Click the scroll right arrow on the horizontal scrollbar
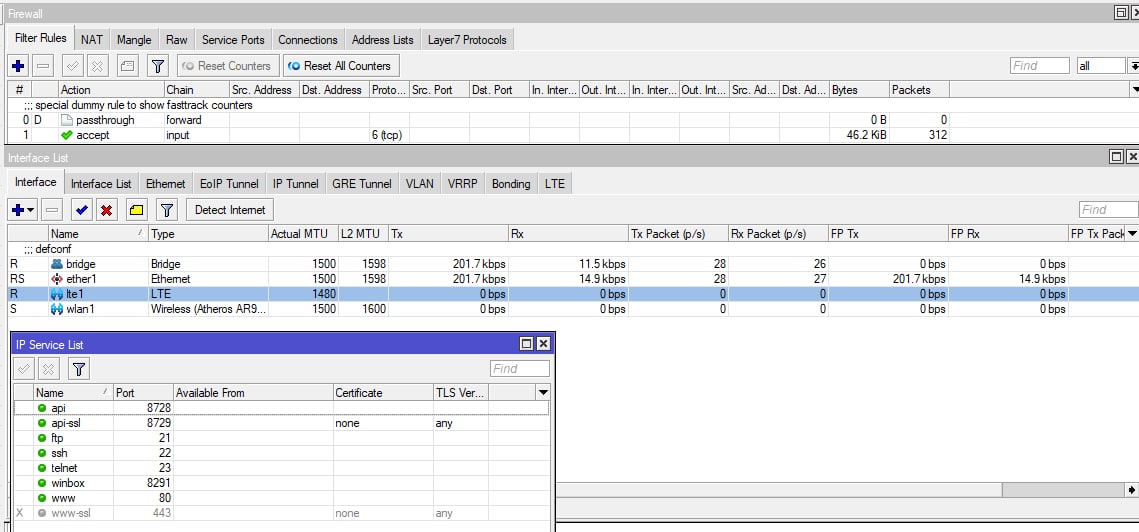1139x532 pixels. [x=1130, y=491]
